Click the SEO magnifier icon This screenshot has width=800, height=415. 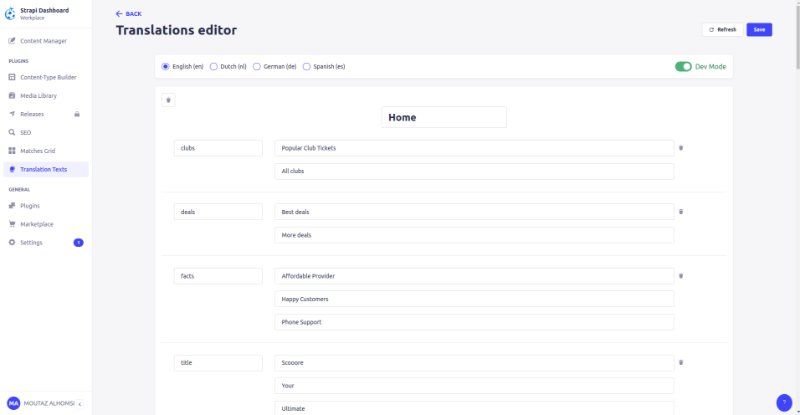click(x=12, y=132)
